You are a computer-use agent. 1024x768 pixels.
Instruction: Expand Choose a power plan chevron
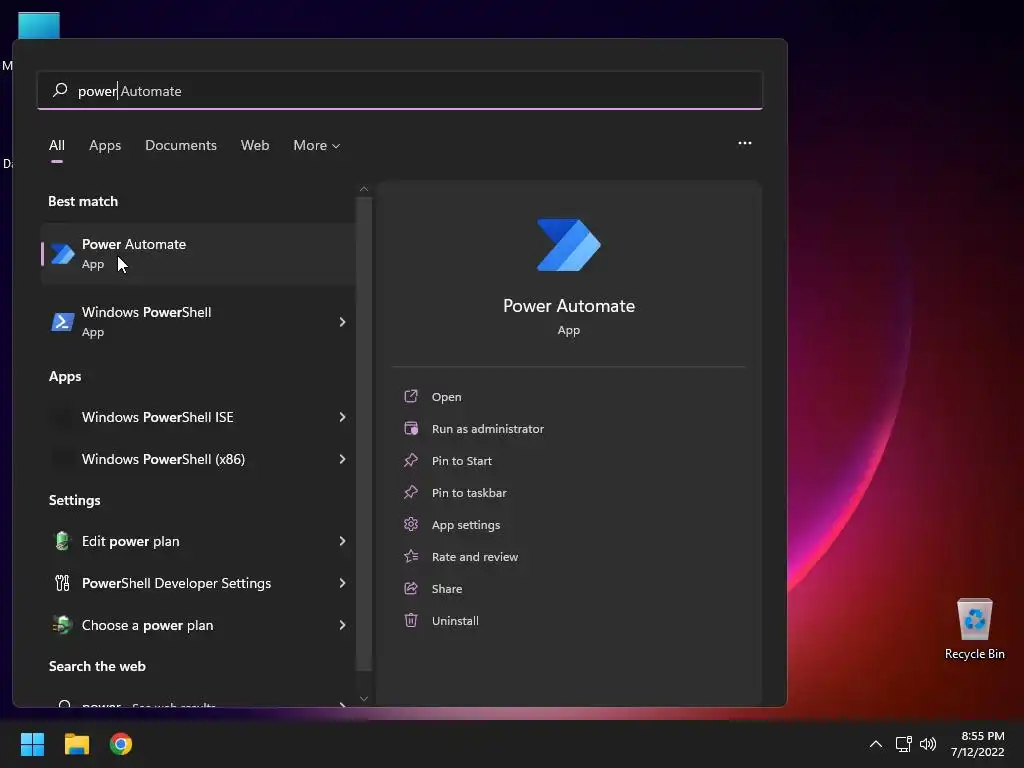pos(342,625)
